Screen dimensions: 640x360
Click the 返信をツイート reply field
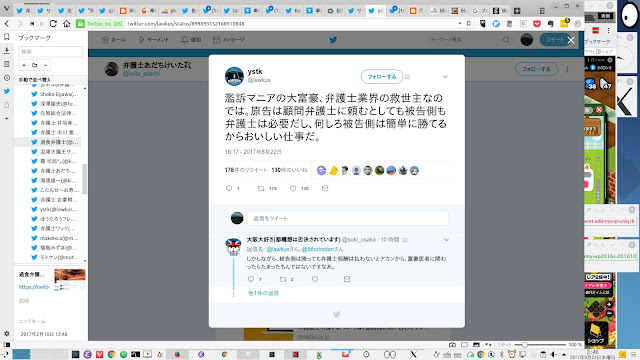(x=347, y=218)
